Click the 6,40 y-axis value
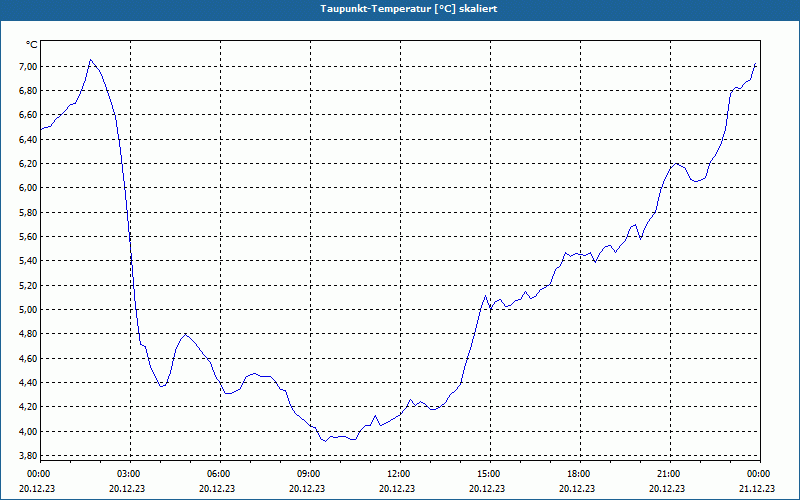Viewport: 800px width, 500px height. point(27,140)
